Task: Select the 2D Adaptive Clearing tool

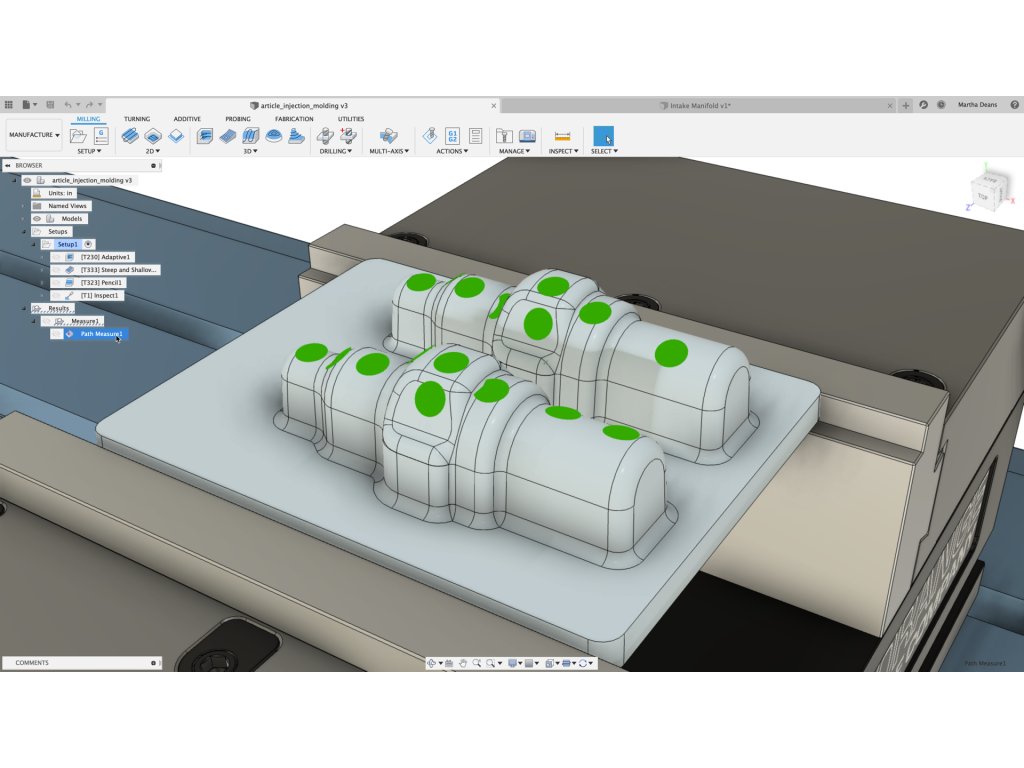Action: [130, 136]
